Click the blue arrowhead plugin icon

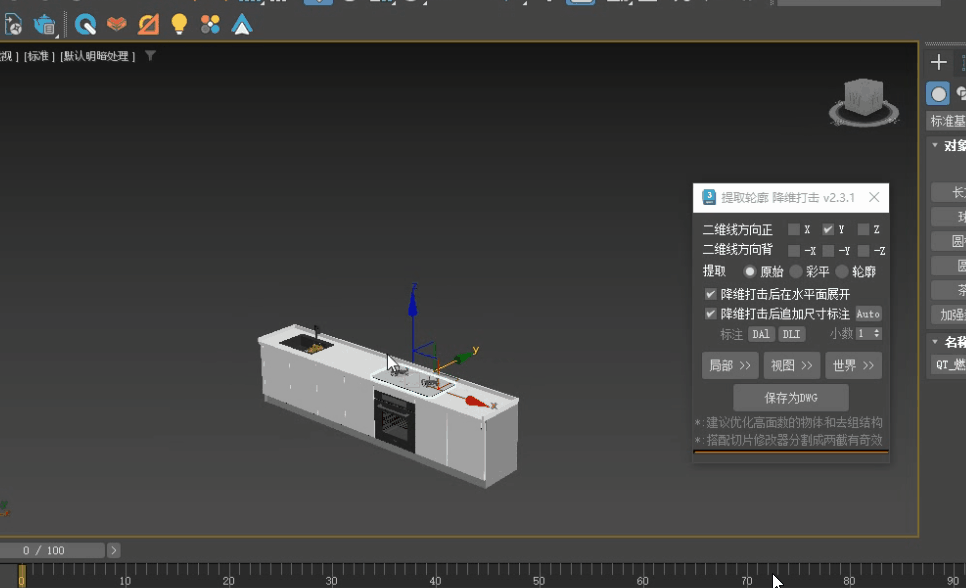(242, 25)
